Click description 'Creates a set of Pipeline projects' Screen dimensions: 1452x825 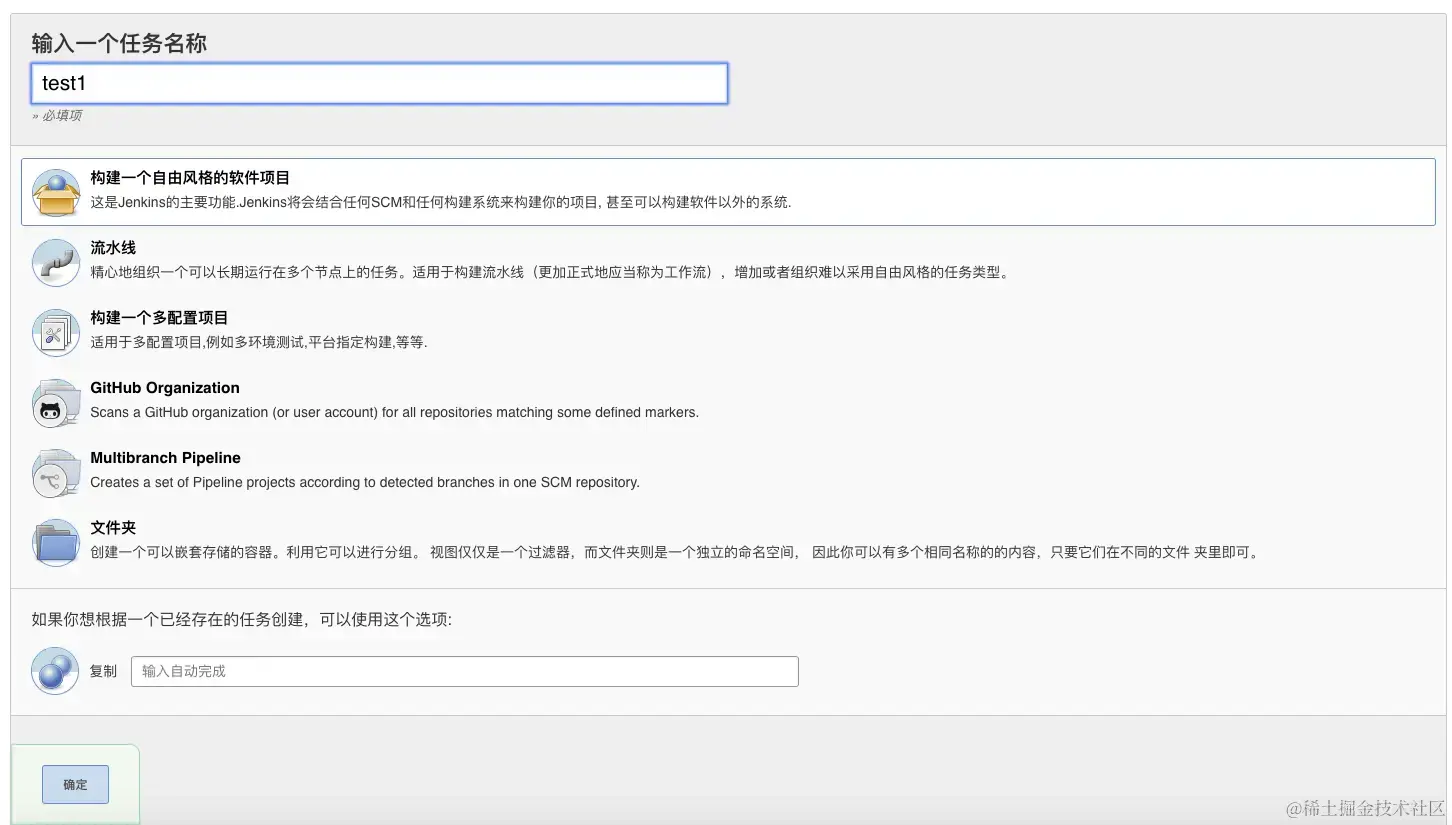(x=365, y=482)
